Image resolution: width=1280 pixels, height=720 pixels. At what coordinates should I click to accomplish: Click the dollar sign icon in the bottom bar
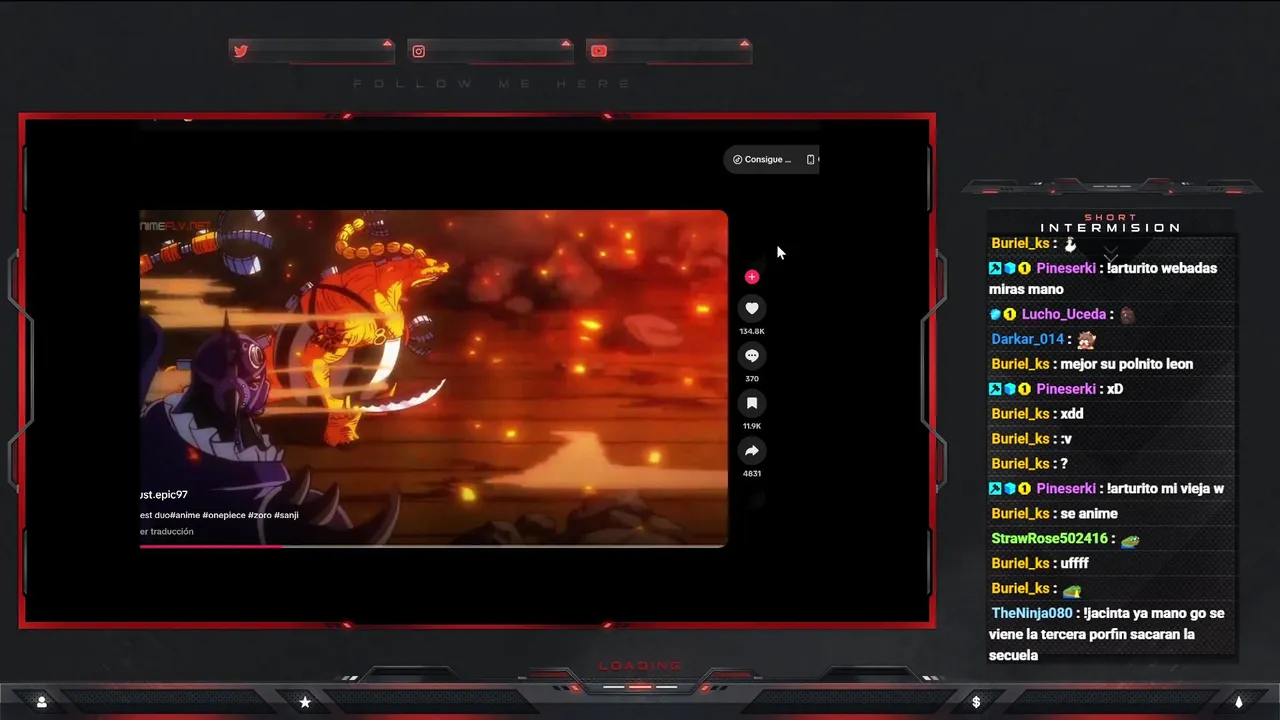tap(976, 702)
